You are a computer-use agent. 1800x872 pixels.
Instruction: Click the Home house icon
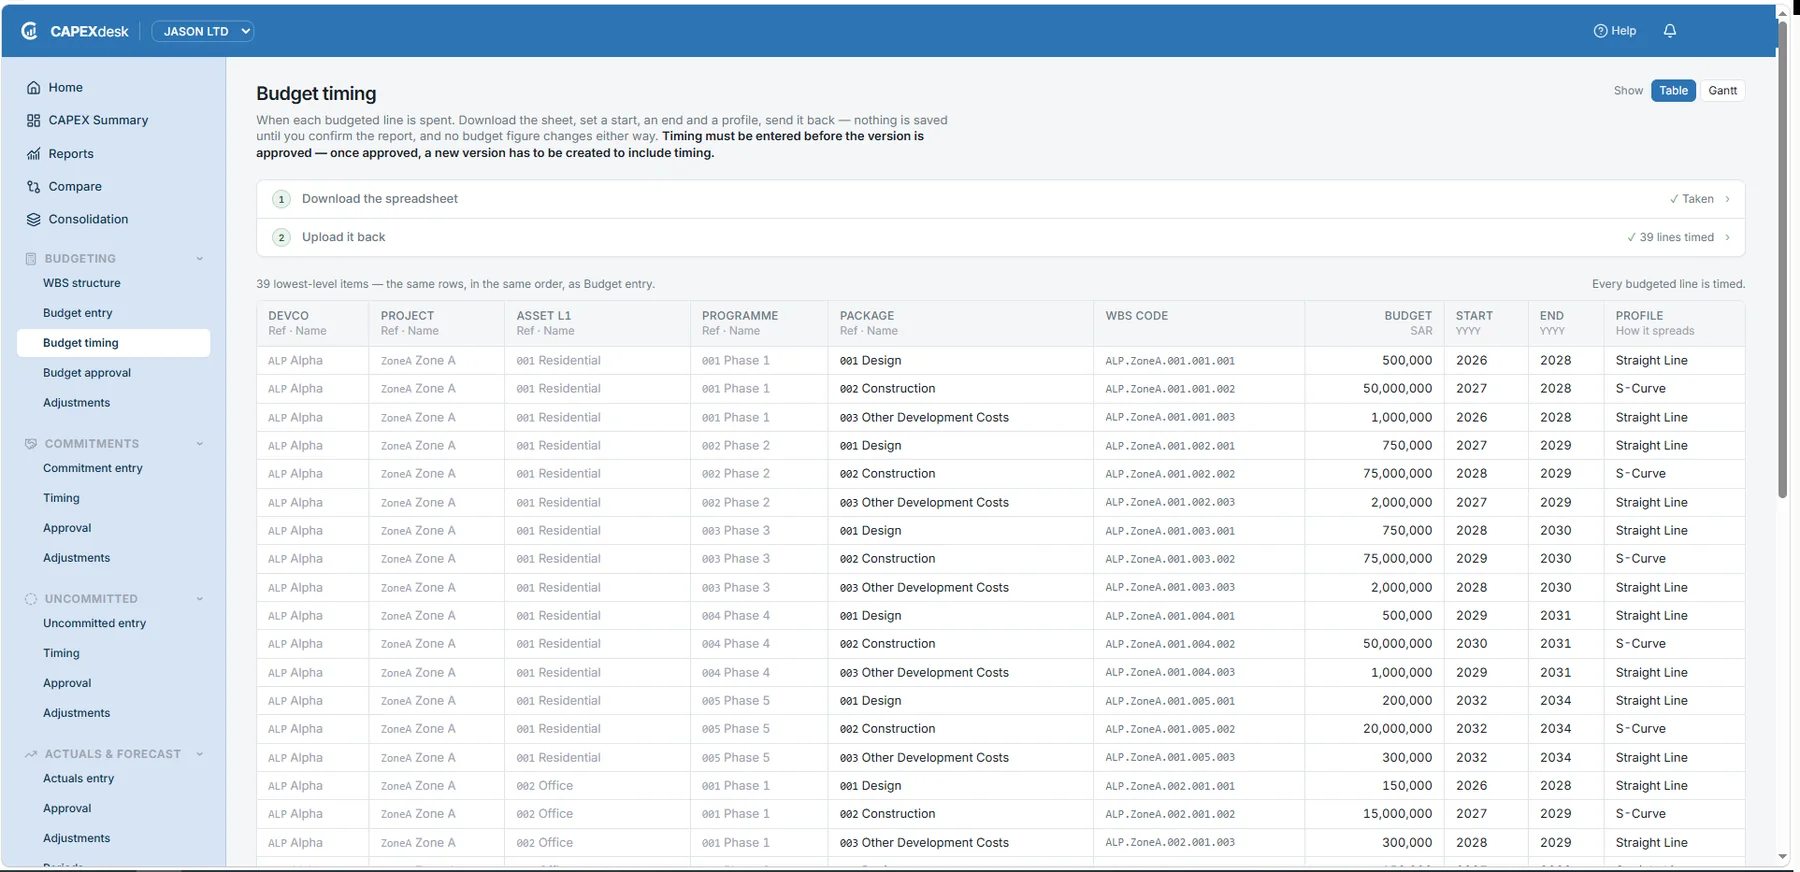click(x=34, y=88)
